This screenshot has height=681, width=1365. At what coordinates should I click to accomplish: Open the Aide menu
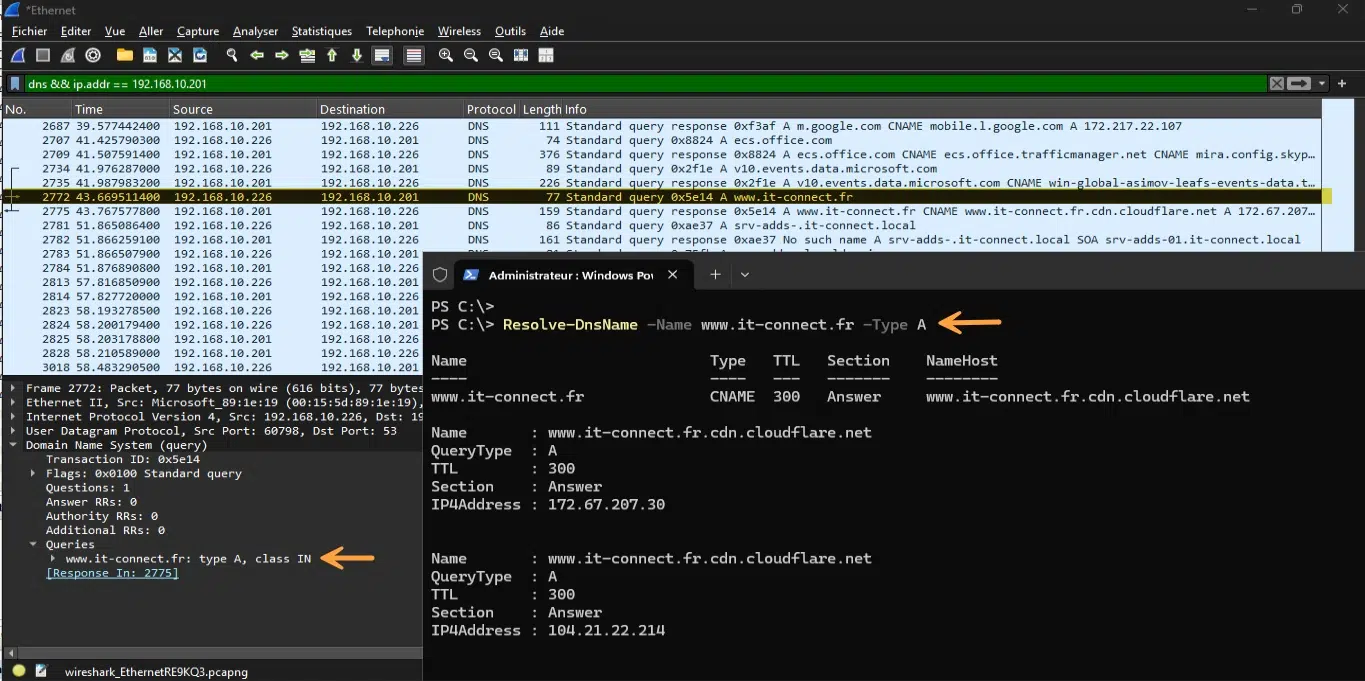(x=552, y=31)
